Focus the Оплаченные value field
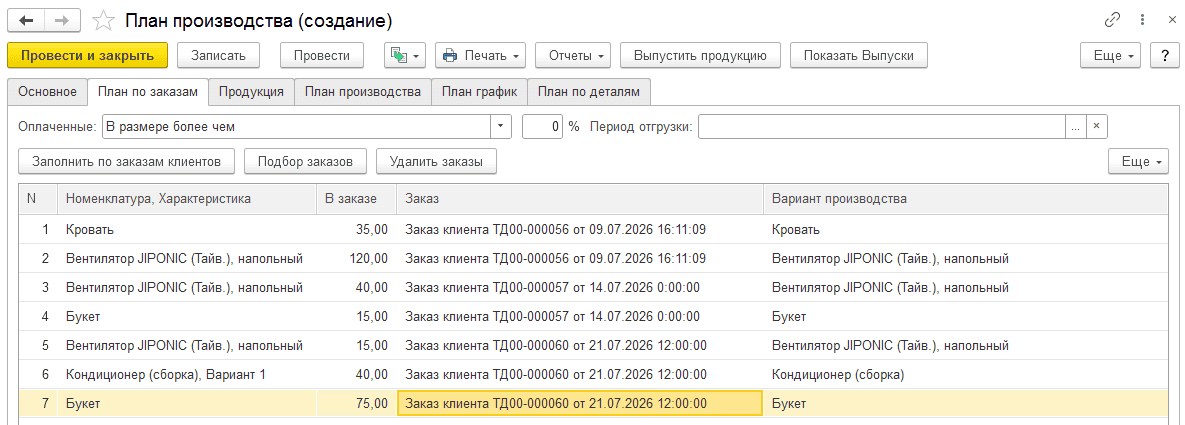Viewport: 1185px width, 425px height. [x=296, y=127]
